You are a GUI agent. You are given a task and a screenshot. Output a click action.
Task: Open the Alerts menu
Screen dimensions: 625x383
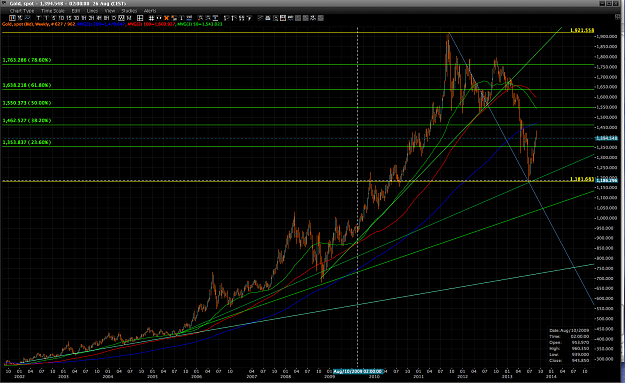coord(150,11)
